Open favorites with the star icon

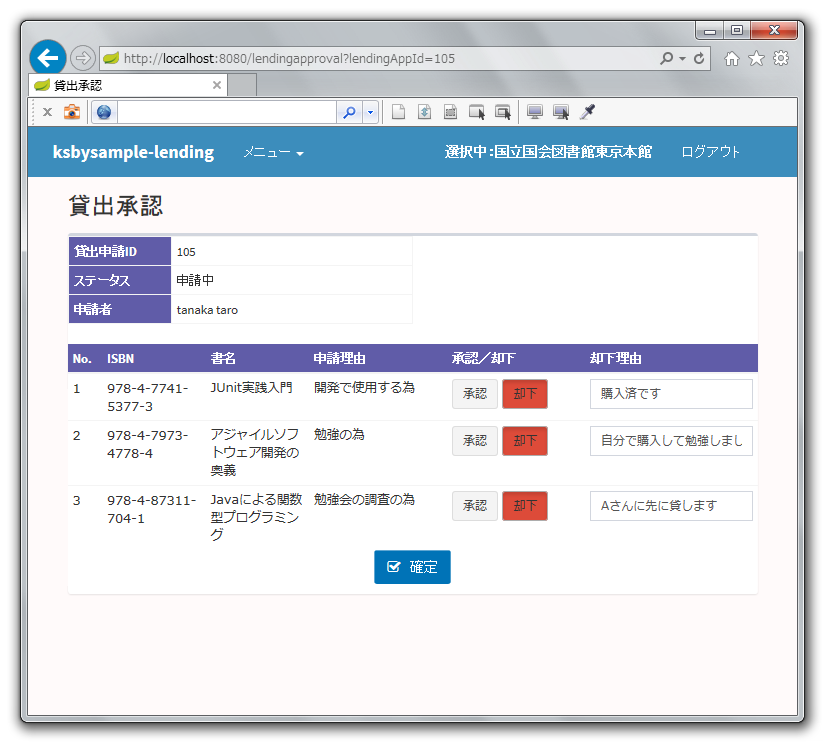756,58
